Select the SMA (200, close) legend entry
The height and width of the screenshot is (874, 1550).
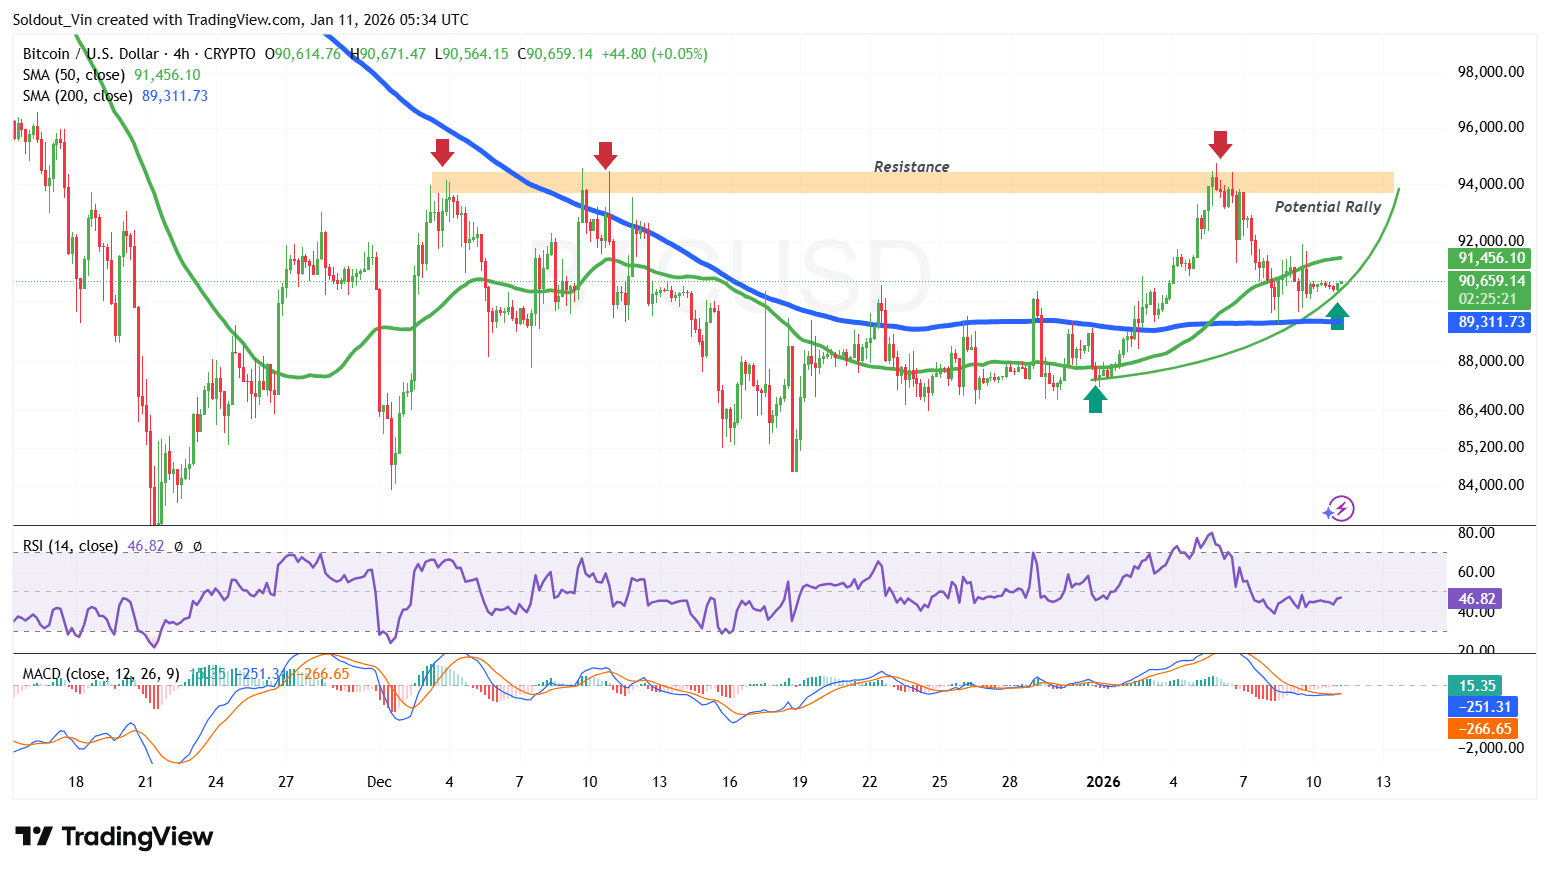click(x=77, y=96)
